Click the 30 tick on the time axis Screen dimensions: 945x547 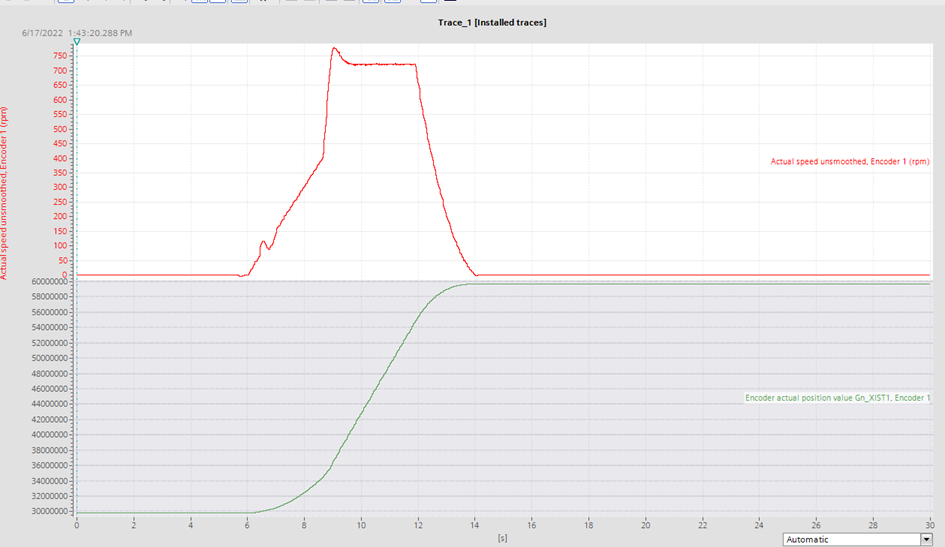point(930,525)
